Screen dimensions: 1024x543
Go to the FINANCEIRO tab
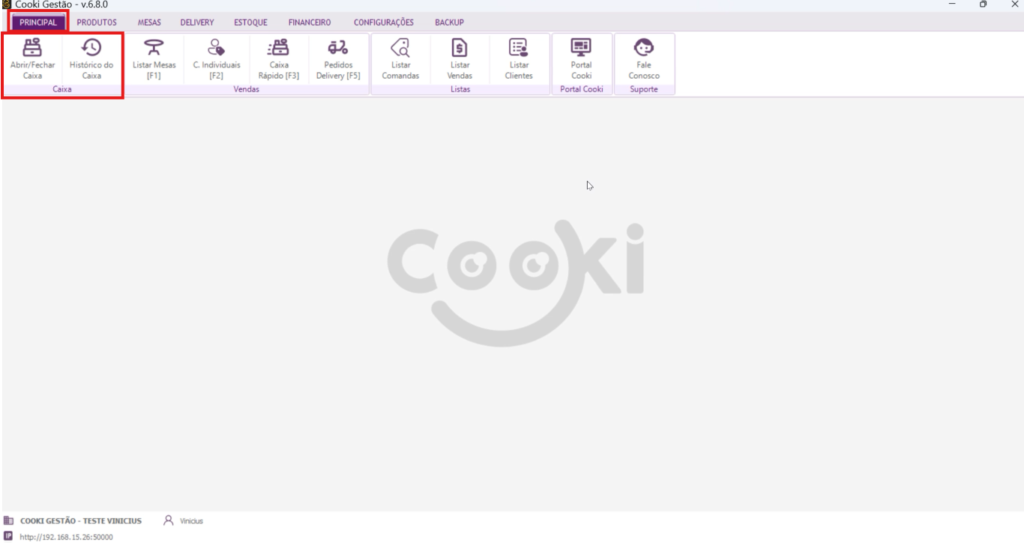(x=309, y=22)
